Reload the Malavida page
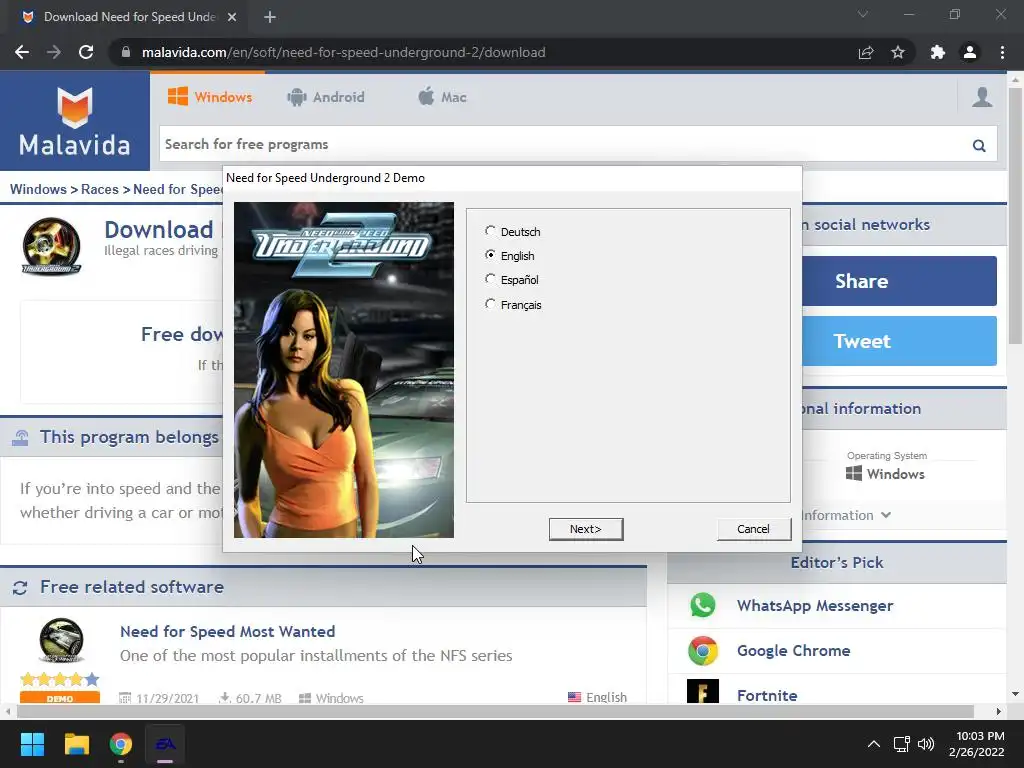 click(x=86, y=52)
